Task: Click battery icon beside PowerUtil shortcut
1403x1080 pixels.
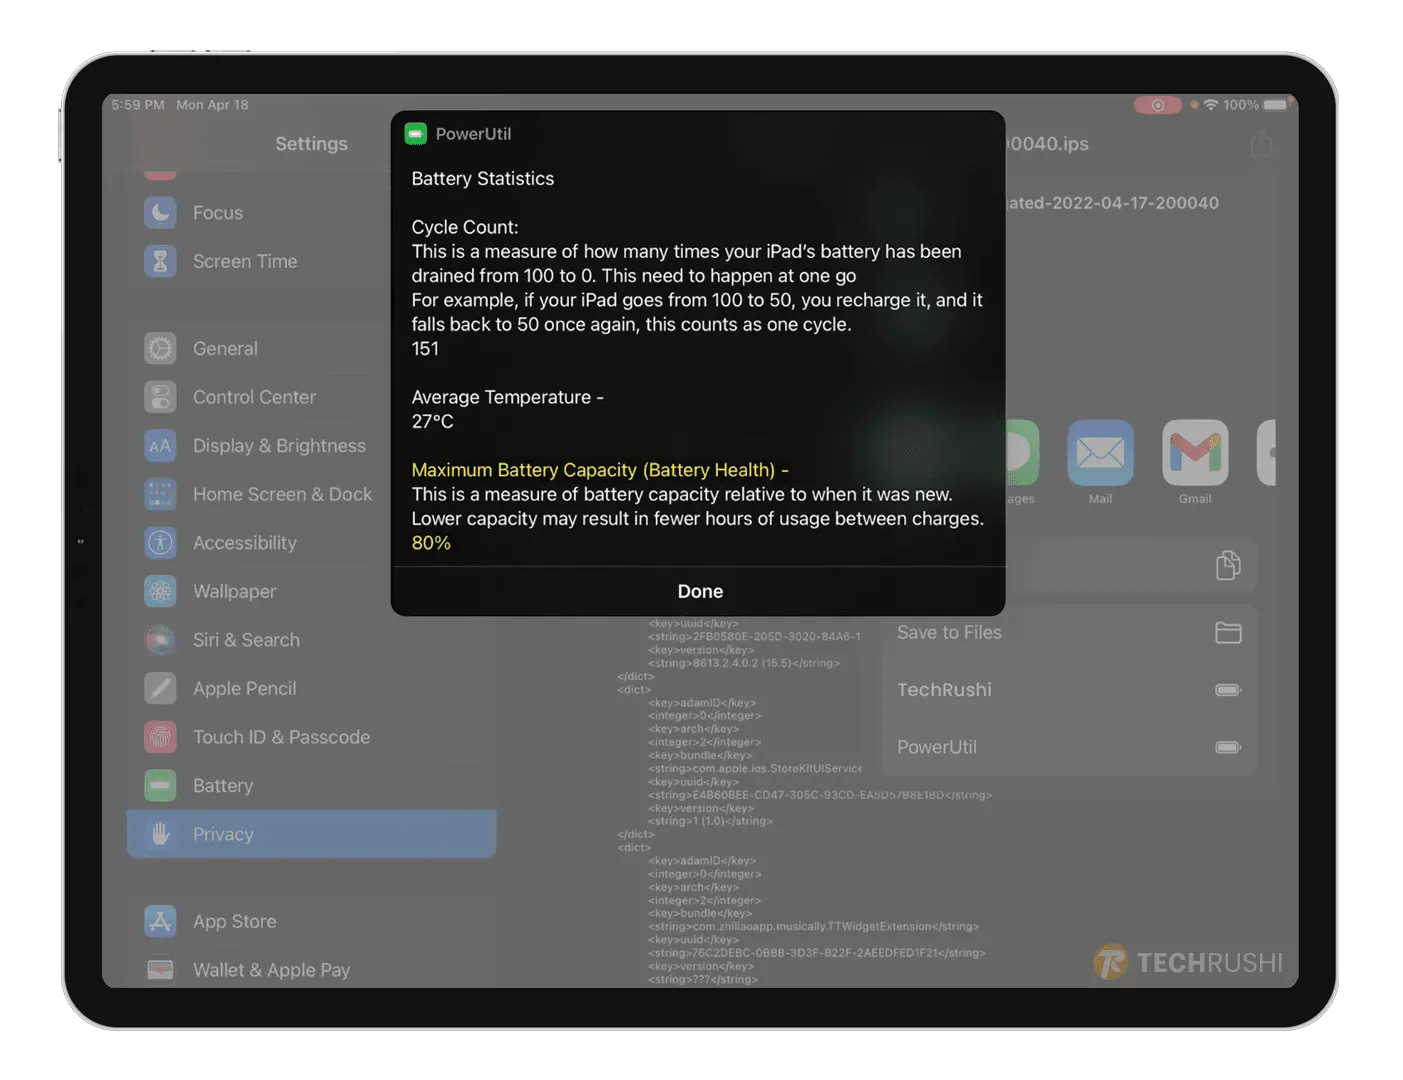Action: pos(1228,747)
